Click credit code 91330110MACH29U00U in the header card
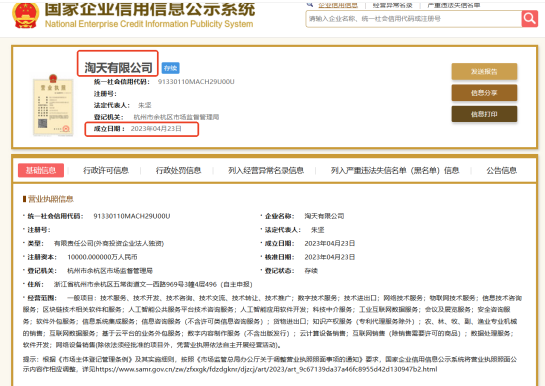Screen dimensions: 545x386 tap(196, 82)
